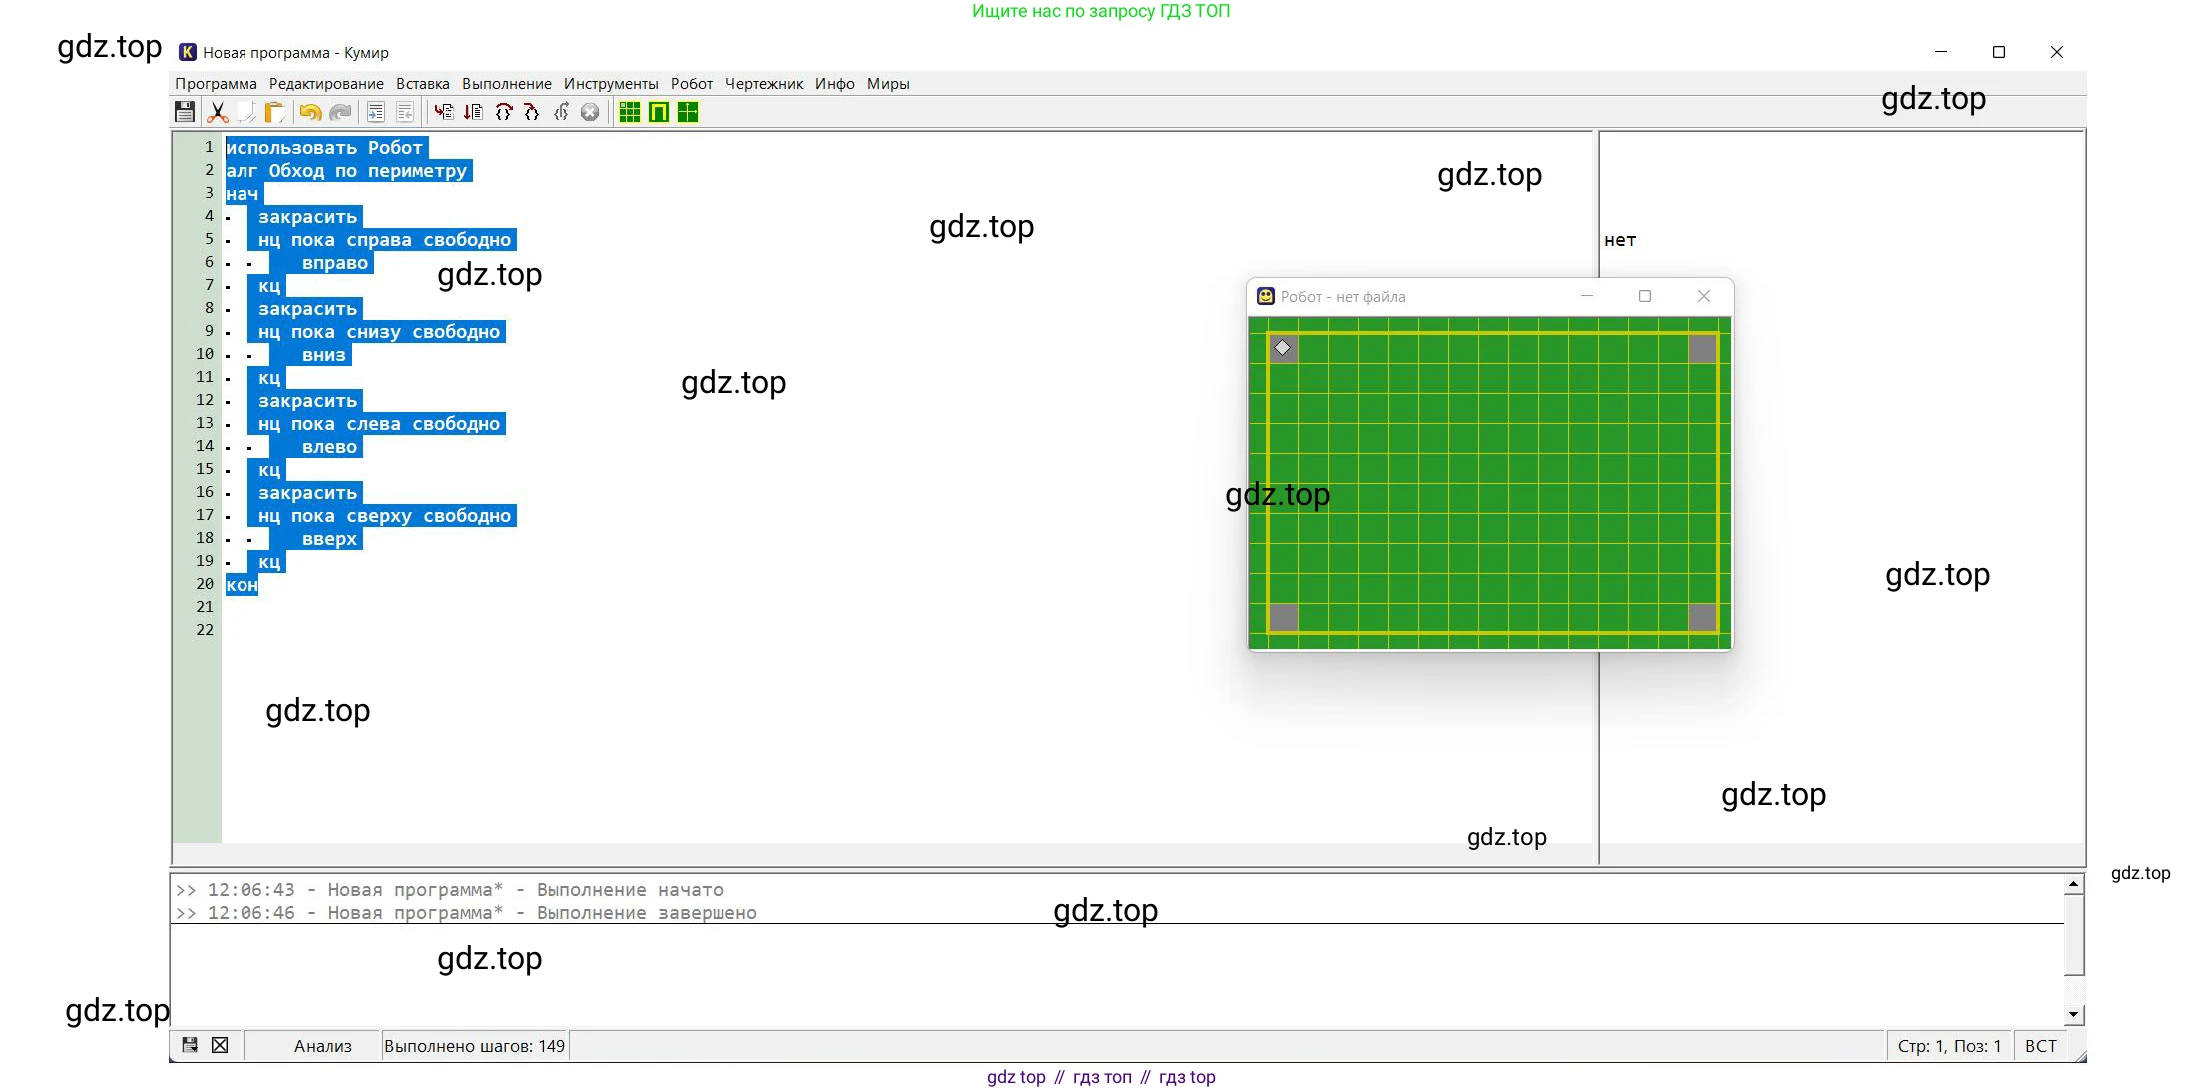The height and width of the screenshot is (1092, 2204).
Task: Minimize the Робот window
Action: pos(1586,296)
